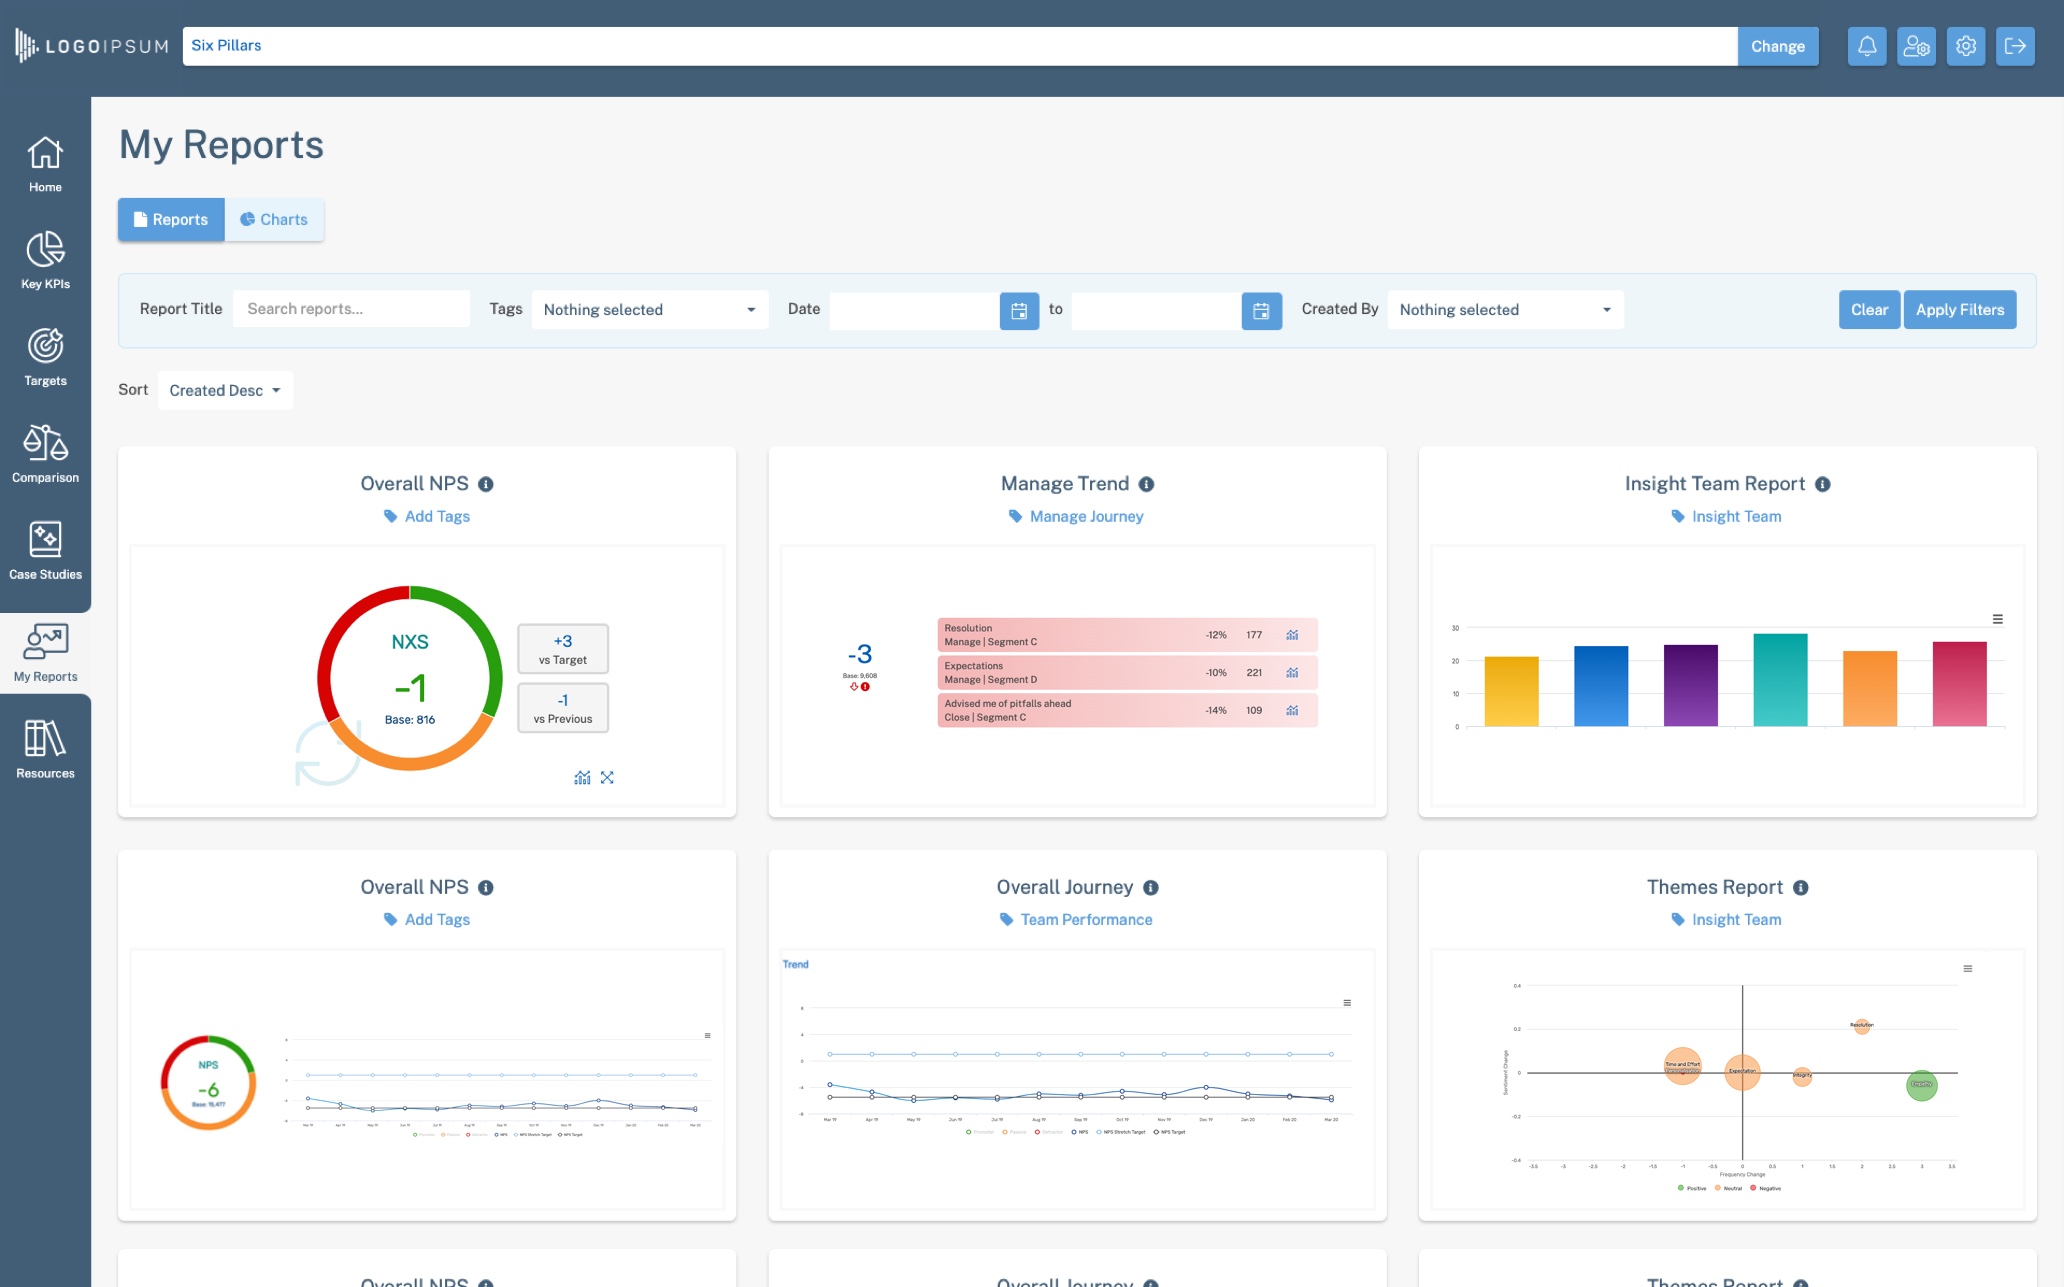This screenshot has width=2064, height=1287.
Task: Open the settings gear icon
Action: point(1966,45)
